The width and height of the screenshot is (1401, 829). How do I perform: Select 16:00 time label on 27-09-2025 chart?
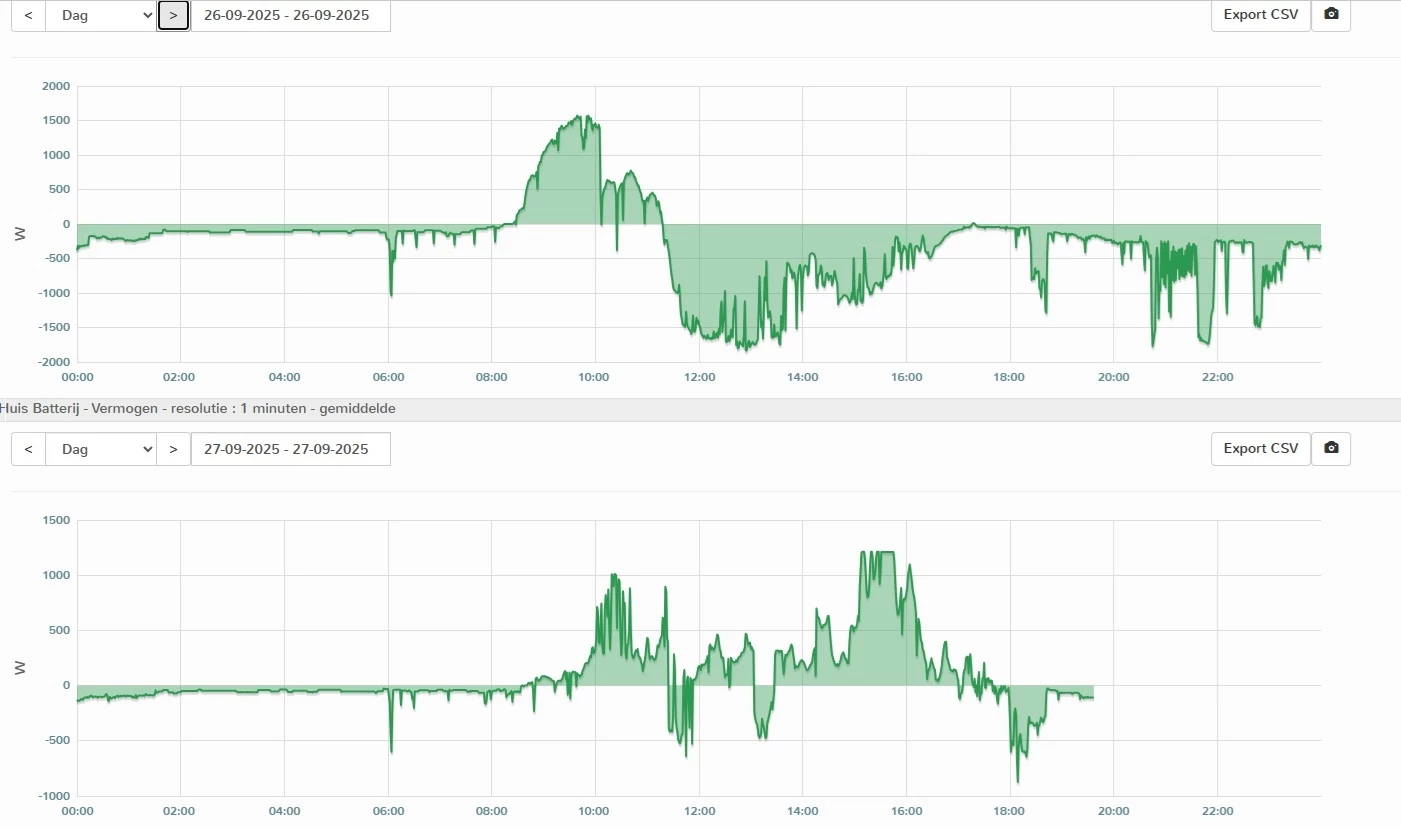906,812
